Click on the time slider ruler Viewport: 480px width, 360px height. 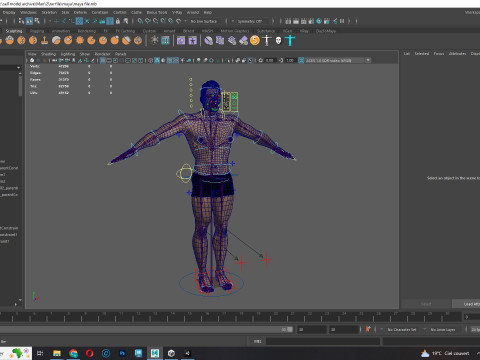pos(230,317)
